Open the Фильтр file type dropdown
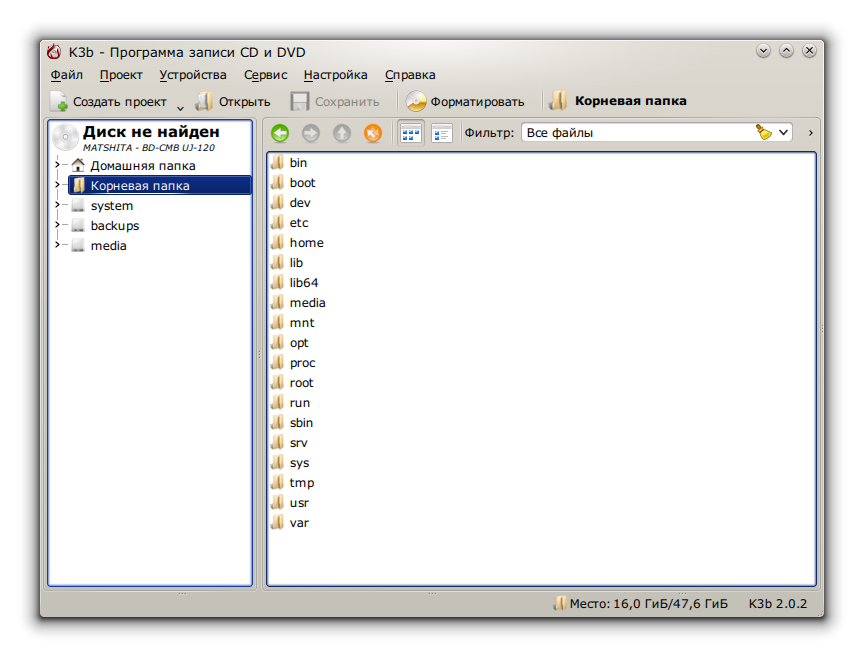This screenshot has width=864, height=657. click(784, 132)
